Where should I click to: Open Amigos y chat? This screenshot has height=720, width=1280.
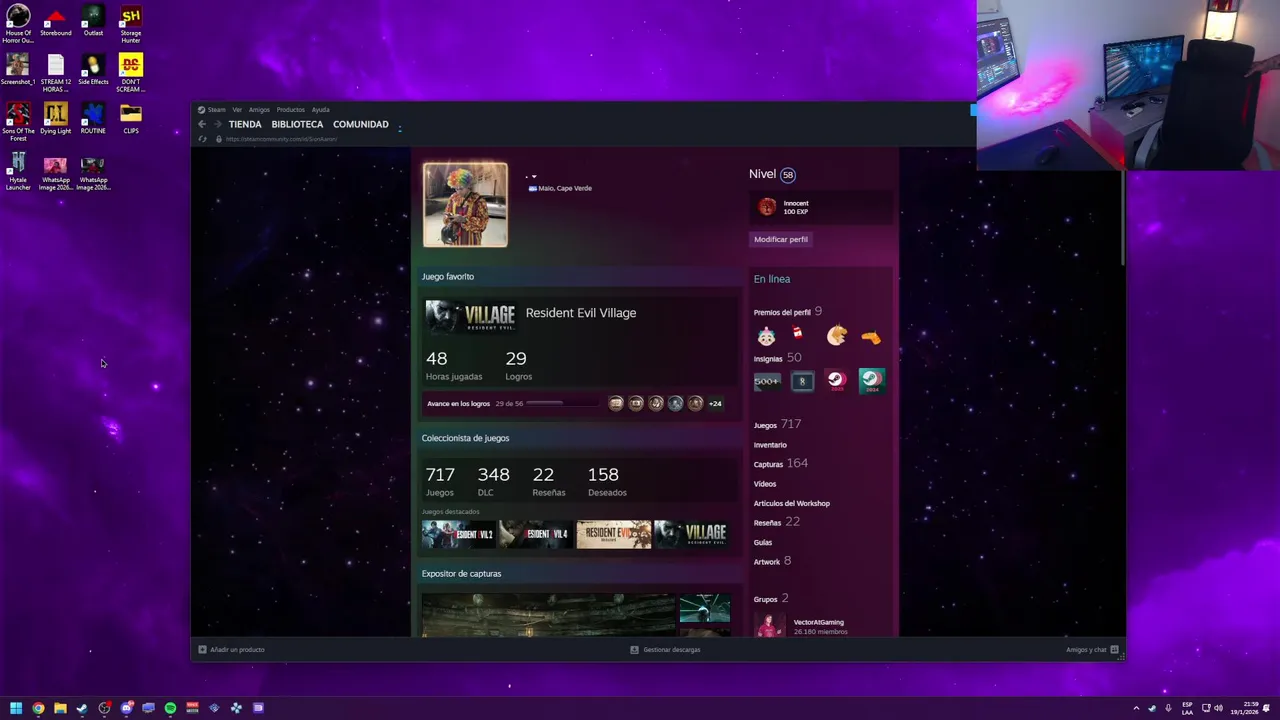(x=1092, y=650)
